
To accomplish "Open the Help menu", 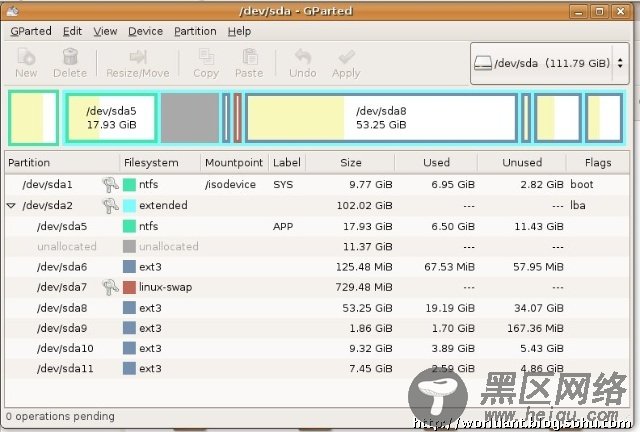I will (239, 31).
